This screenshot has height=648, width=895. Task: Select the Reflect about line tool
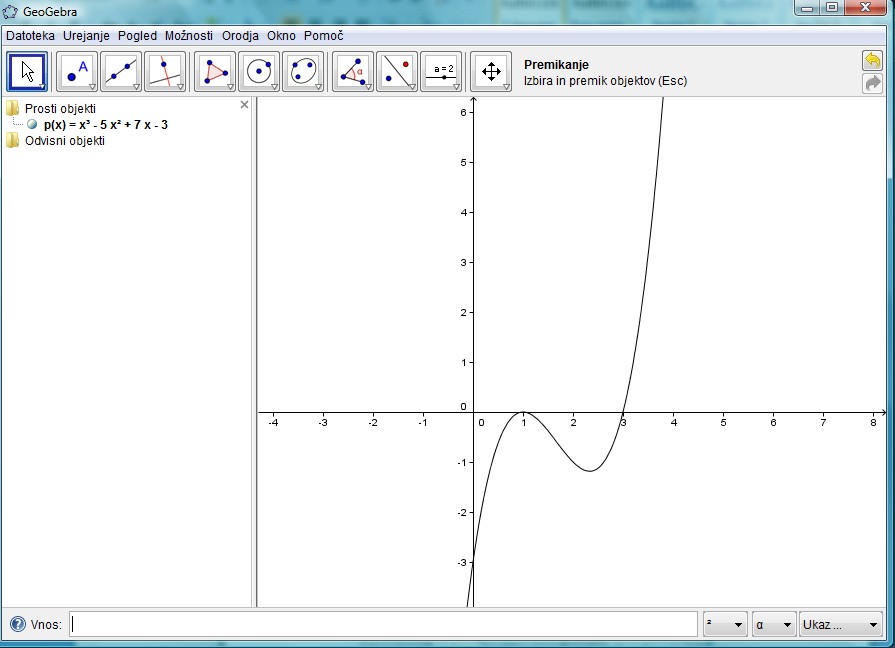pos(397,72)
